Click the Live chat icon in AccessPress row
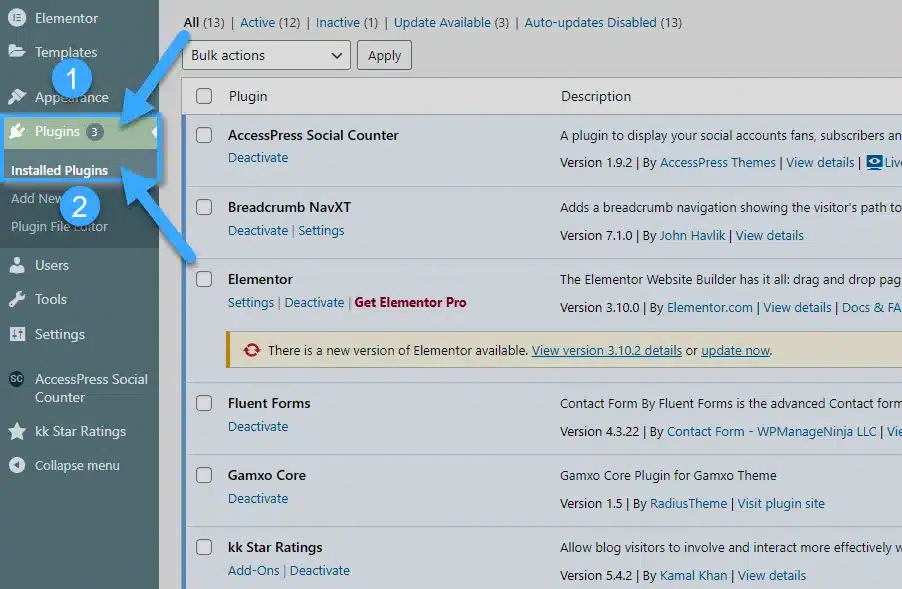Image resolution: width=902 pixels, height=589 pixels. tap(874, 162)
